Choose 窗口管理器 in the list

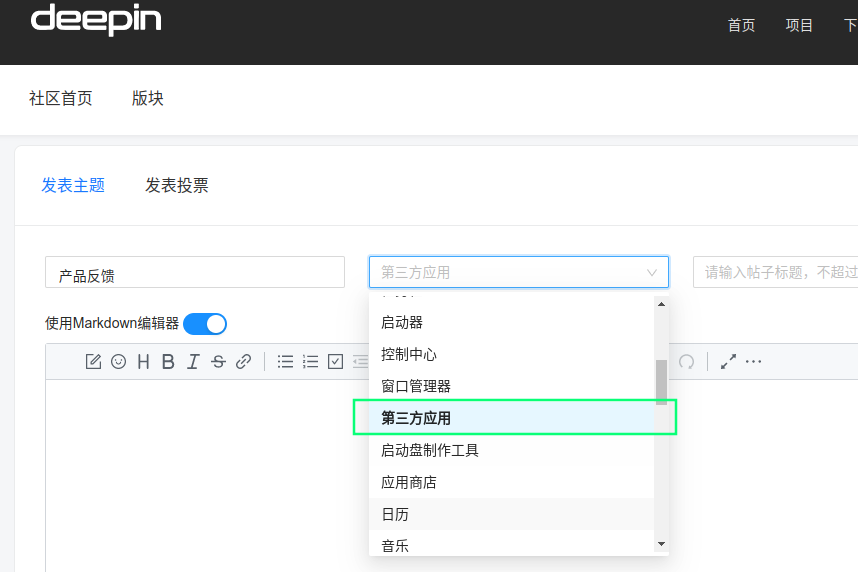tap(512, 386)
